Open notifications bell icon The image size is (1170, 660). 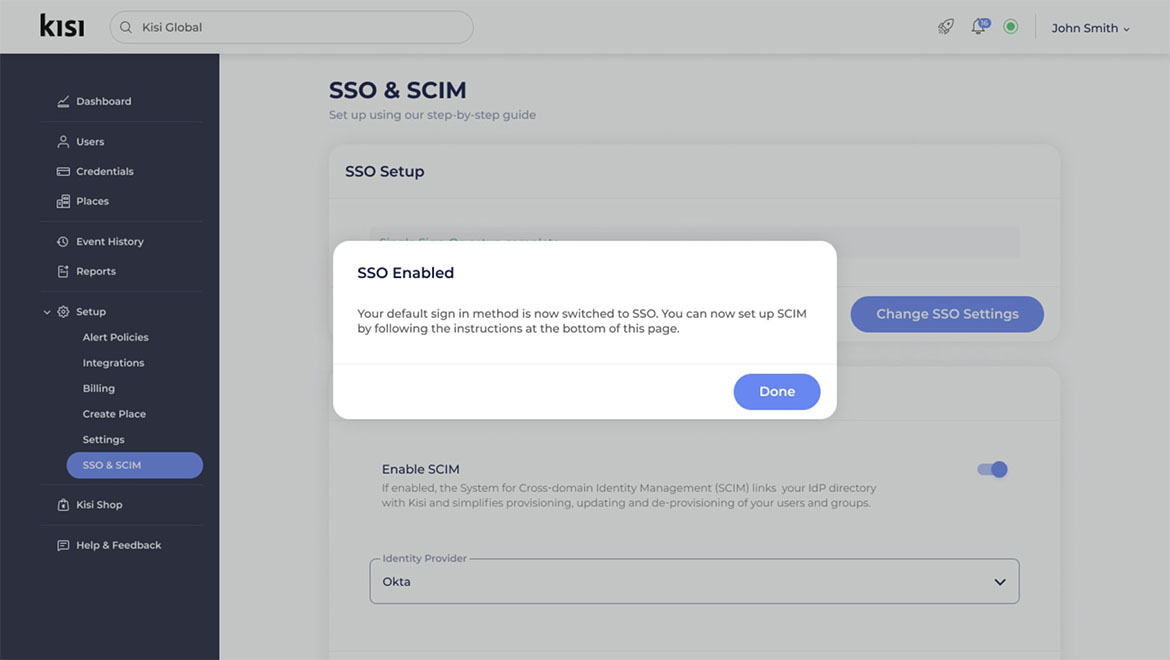pos(980,26)
